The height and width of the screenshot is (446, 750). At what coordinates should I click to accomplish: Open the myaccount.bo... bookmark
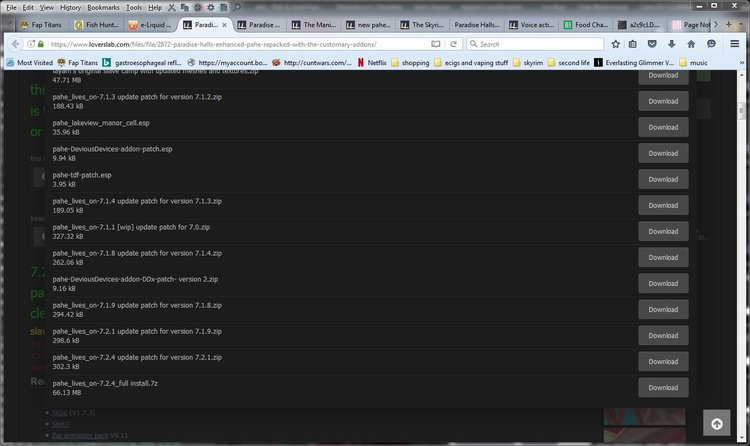coord(227,63)
